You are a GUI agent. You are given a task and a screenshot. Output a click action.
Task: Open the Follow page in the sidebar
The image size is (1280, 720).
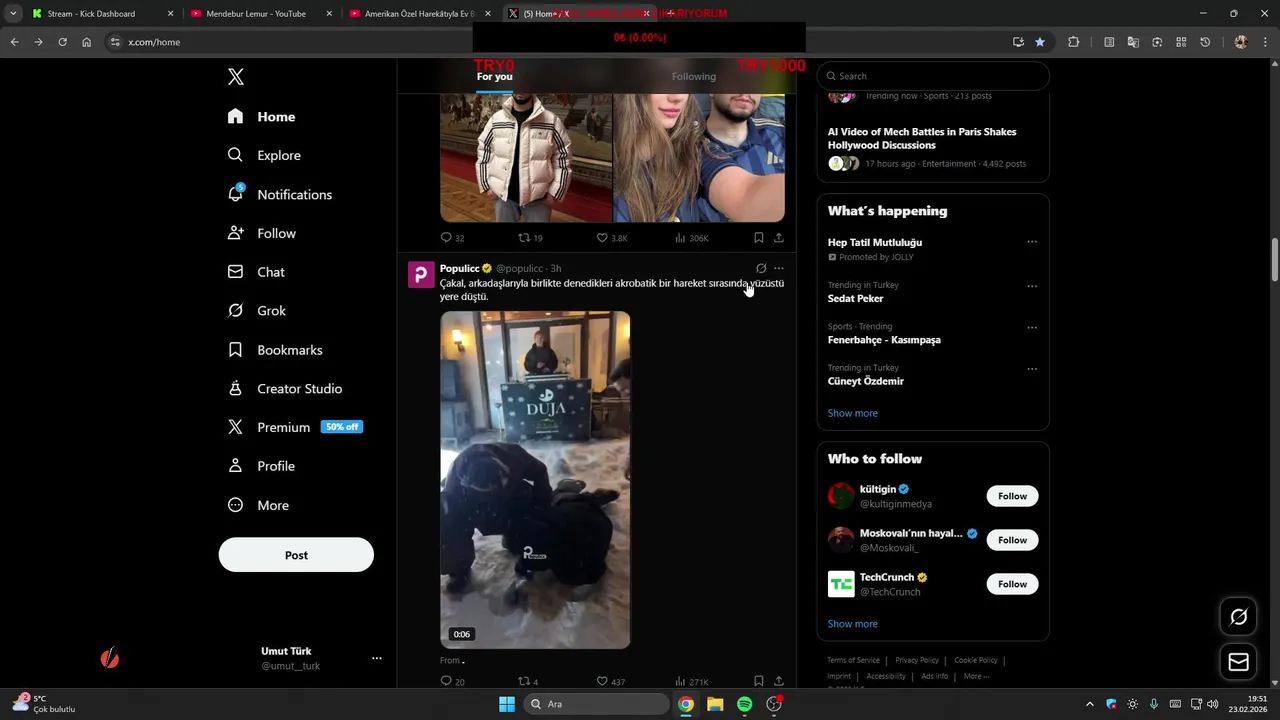pos(261,233)
